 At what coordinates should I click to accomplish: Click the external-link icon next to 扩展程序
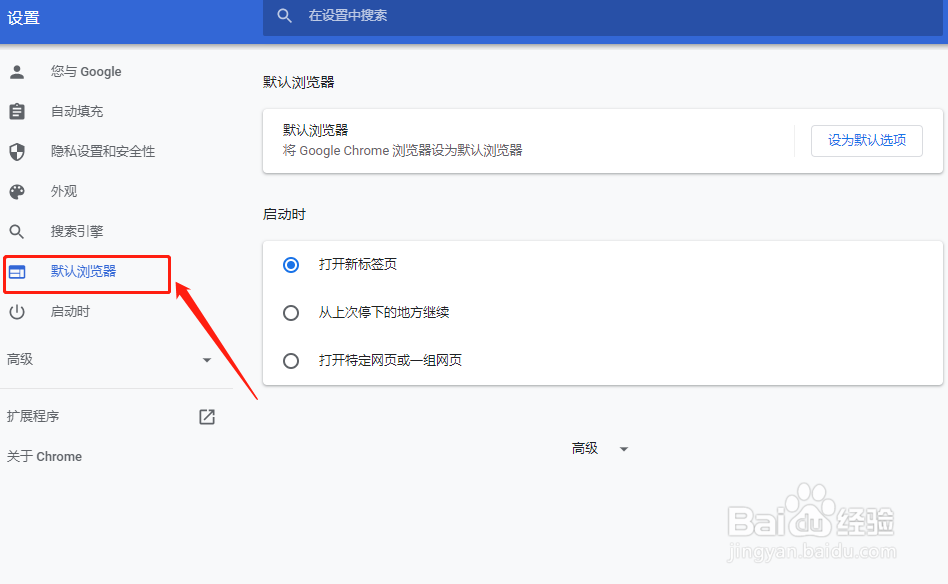coord(207,417)
